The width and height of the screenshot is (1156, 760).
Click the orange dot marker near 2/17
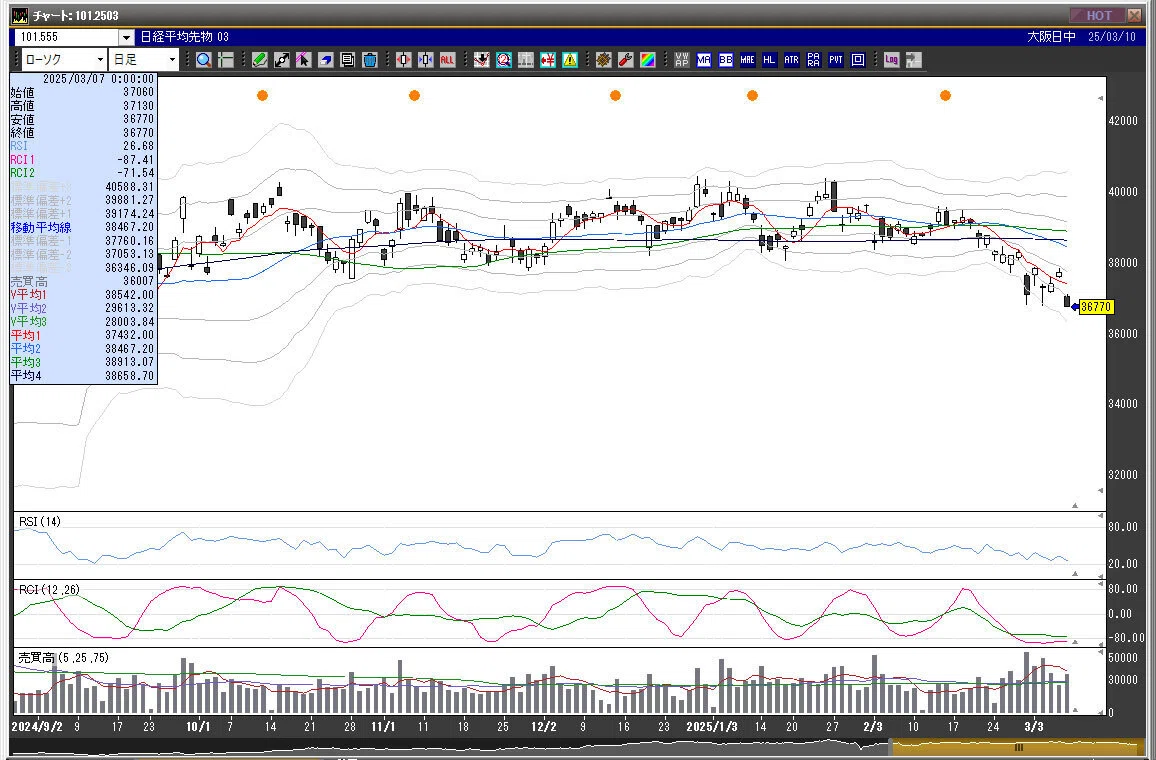point(945,95)
